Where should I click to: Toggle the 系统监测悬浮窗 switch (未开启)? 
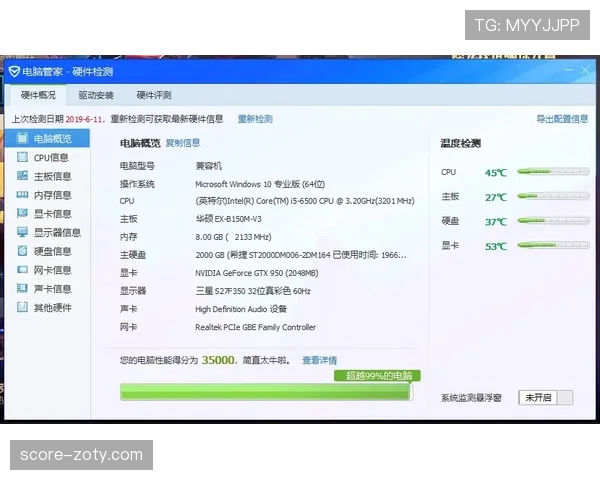pos(546,398)
